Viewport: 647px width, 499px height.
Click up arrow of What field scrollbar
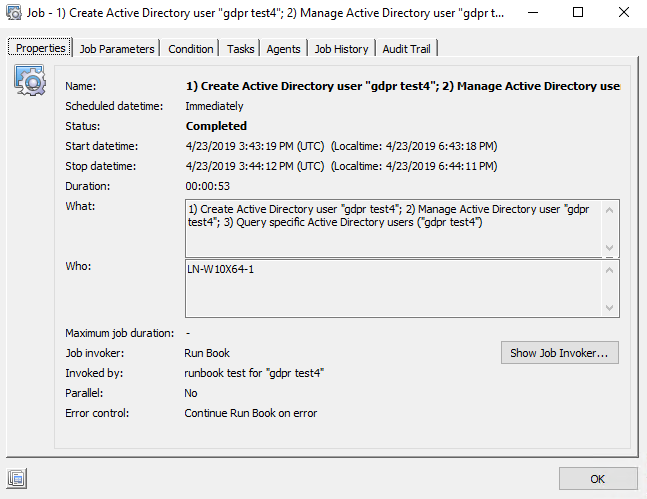(610, 209)
